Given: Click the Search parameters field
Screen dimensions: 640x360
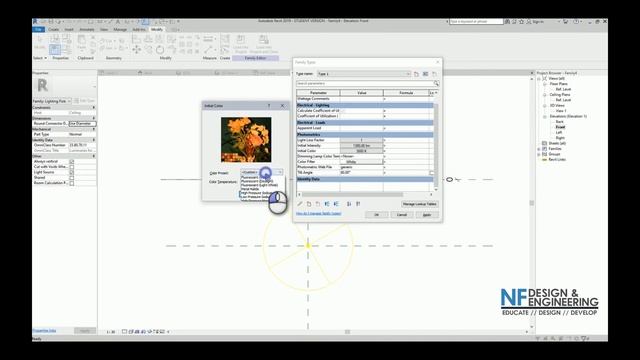Looking at the screenshot, I should (364, 83).
